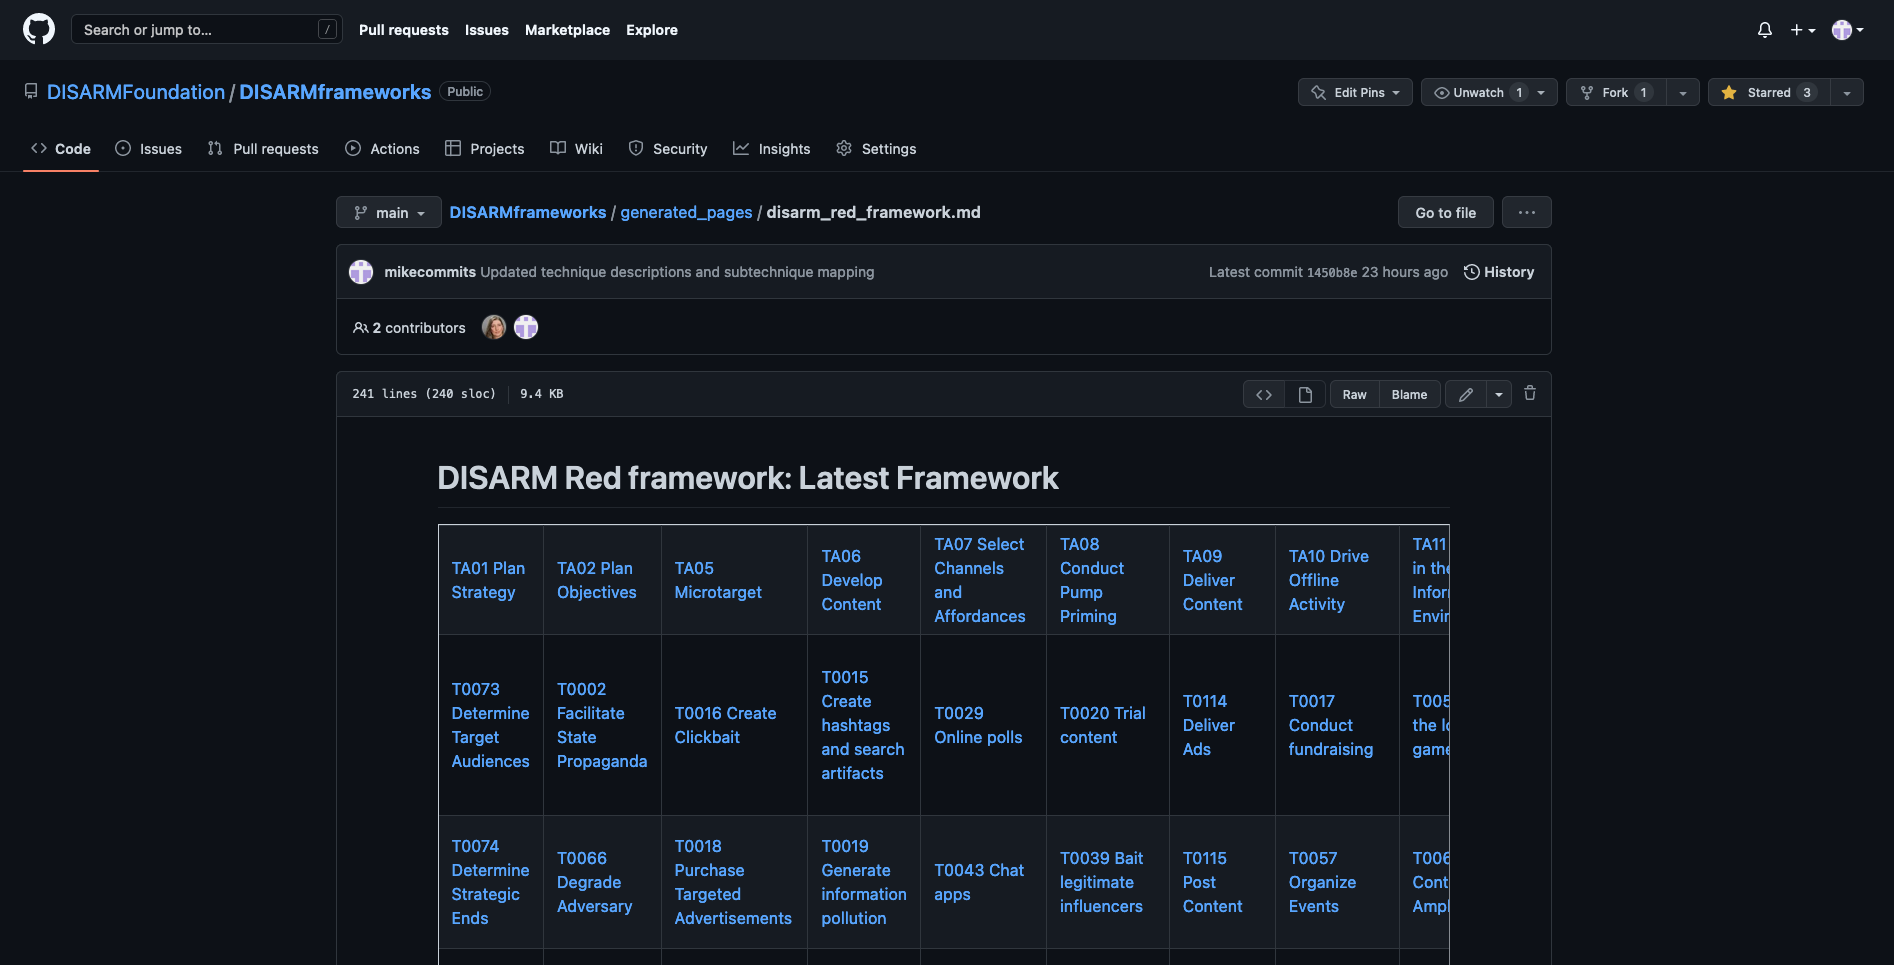Open T0039 Bait legitimate influencers

click(x=1101, y=882)
